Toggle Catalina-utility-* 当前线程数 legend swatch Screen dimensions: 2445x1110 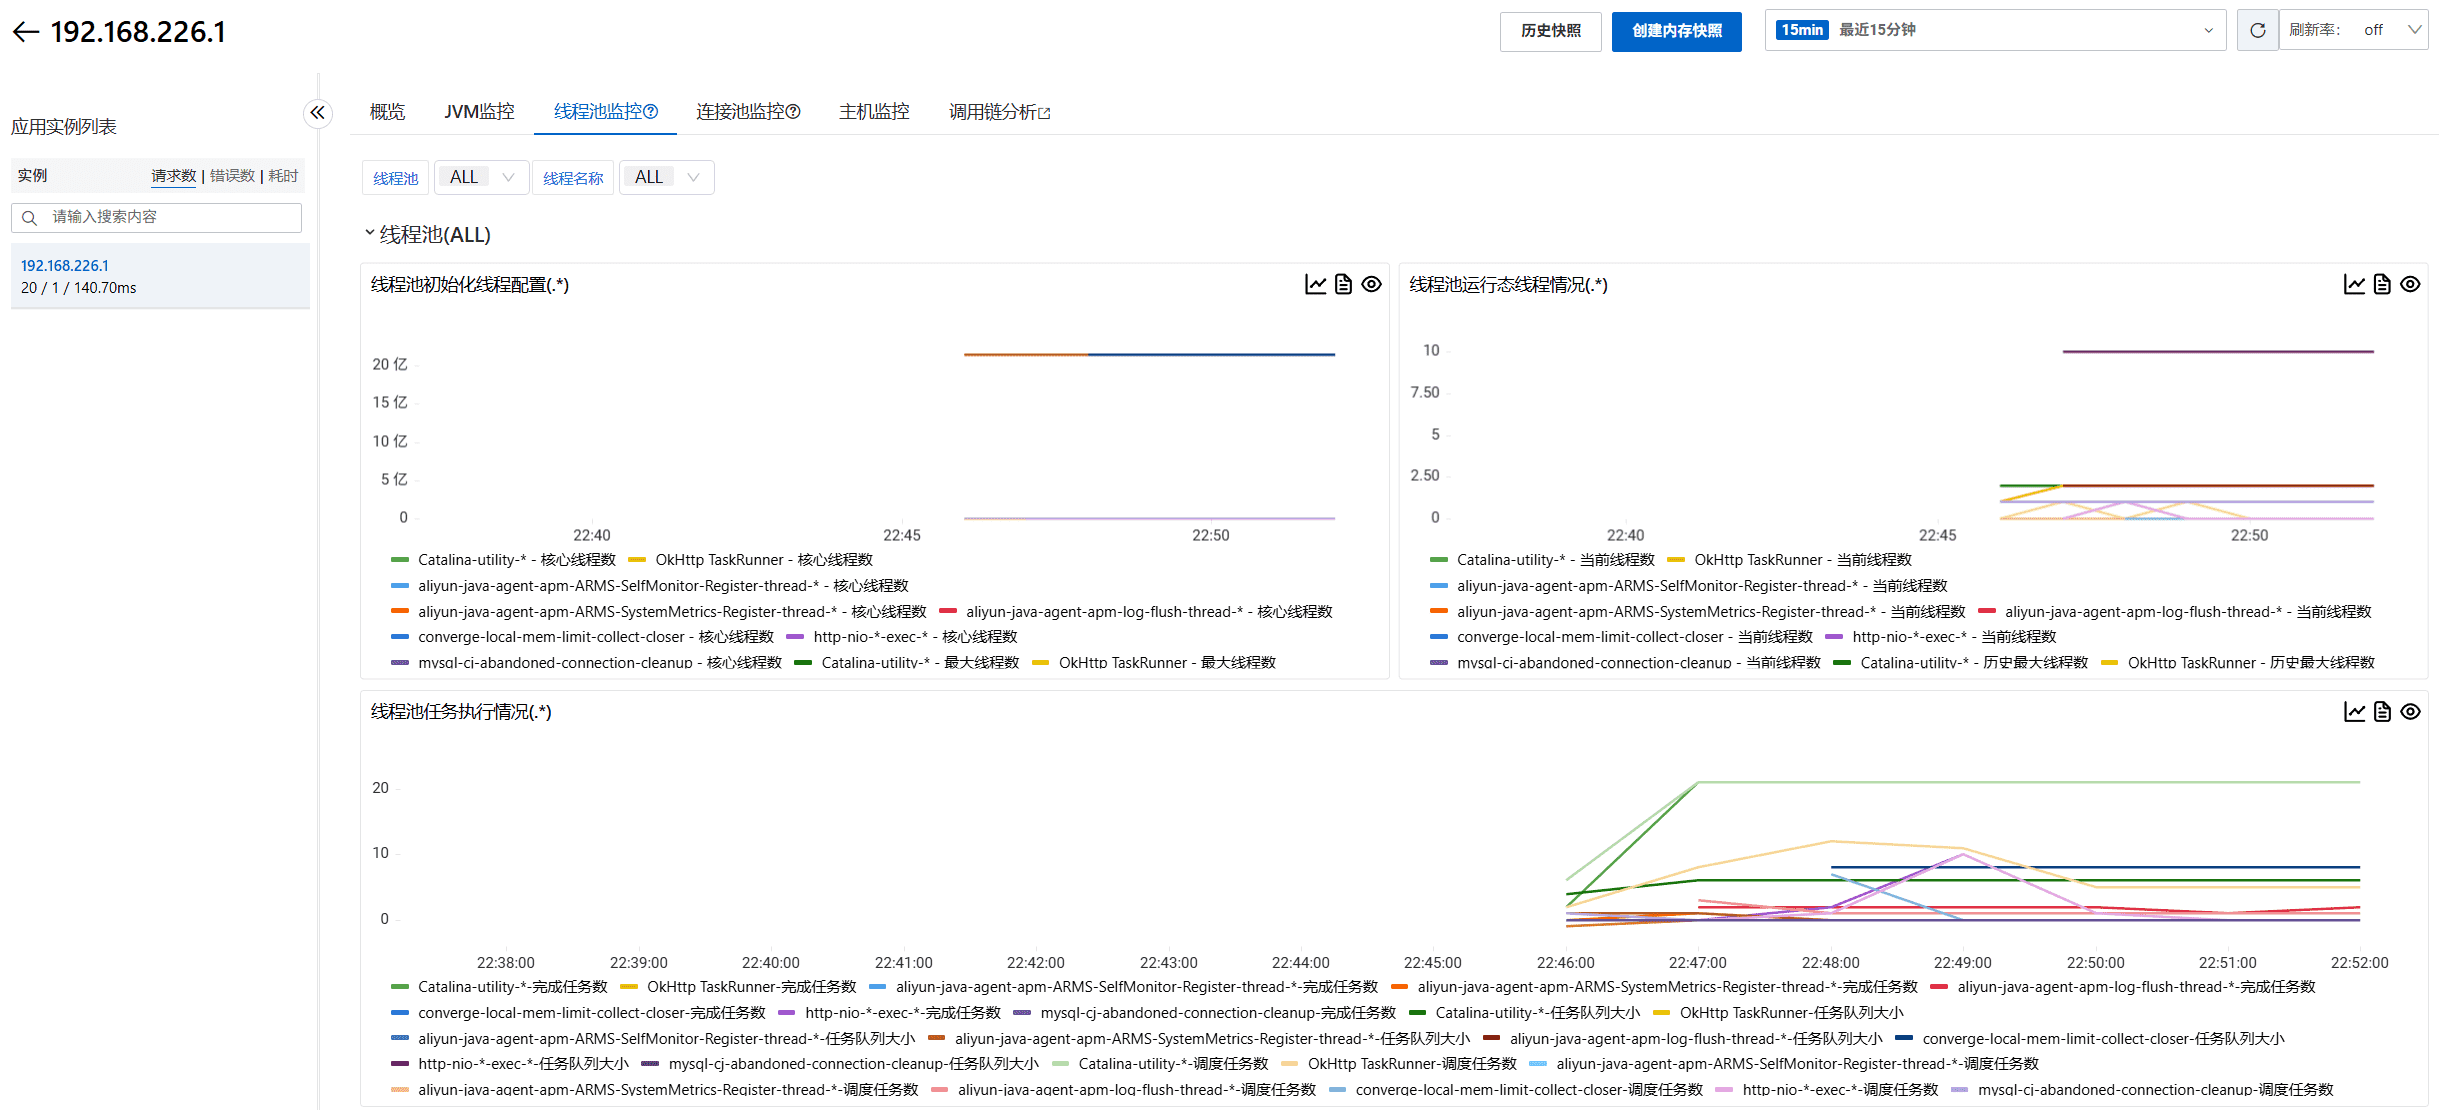1439,560
